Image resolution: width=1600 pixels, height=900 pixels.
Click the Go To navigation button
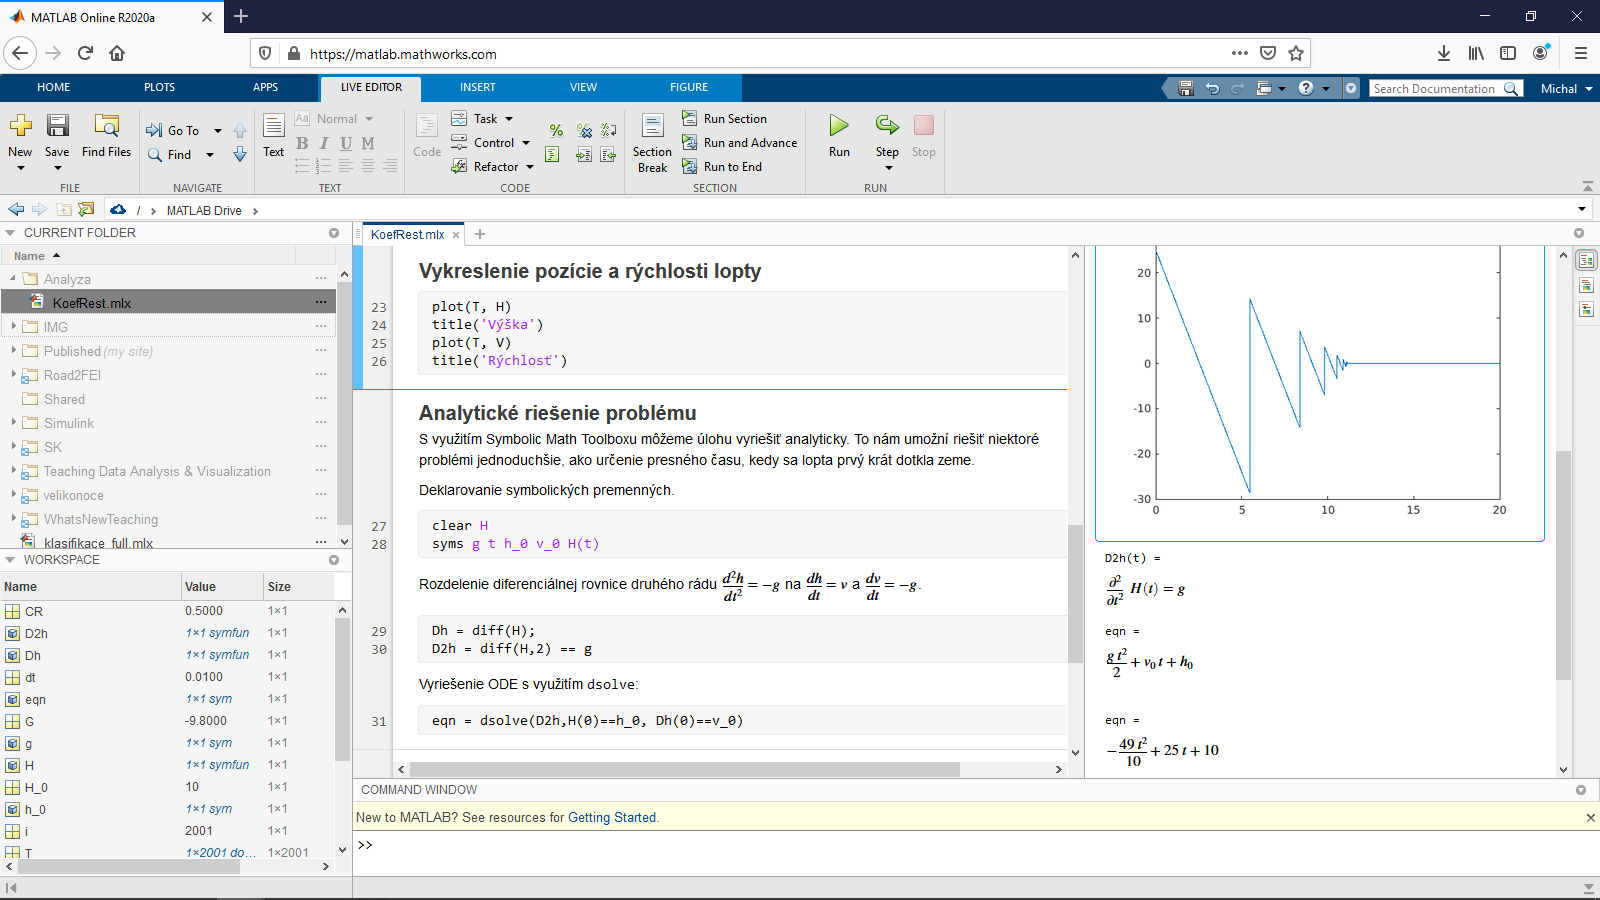tap(174, 130)
